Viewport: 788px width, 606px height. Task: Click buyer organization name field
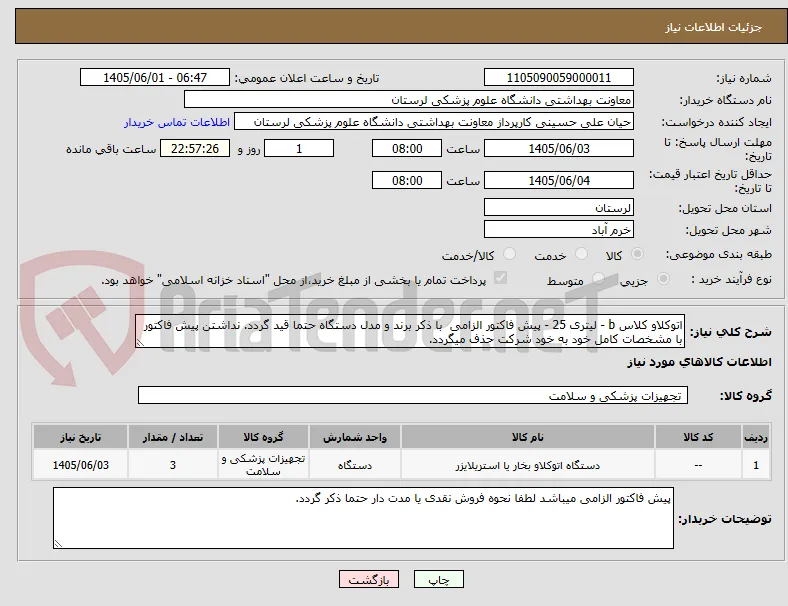tap(409, 99)
